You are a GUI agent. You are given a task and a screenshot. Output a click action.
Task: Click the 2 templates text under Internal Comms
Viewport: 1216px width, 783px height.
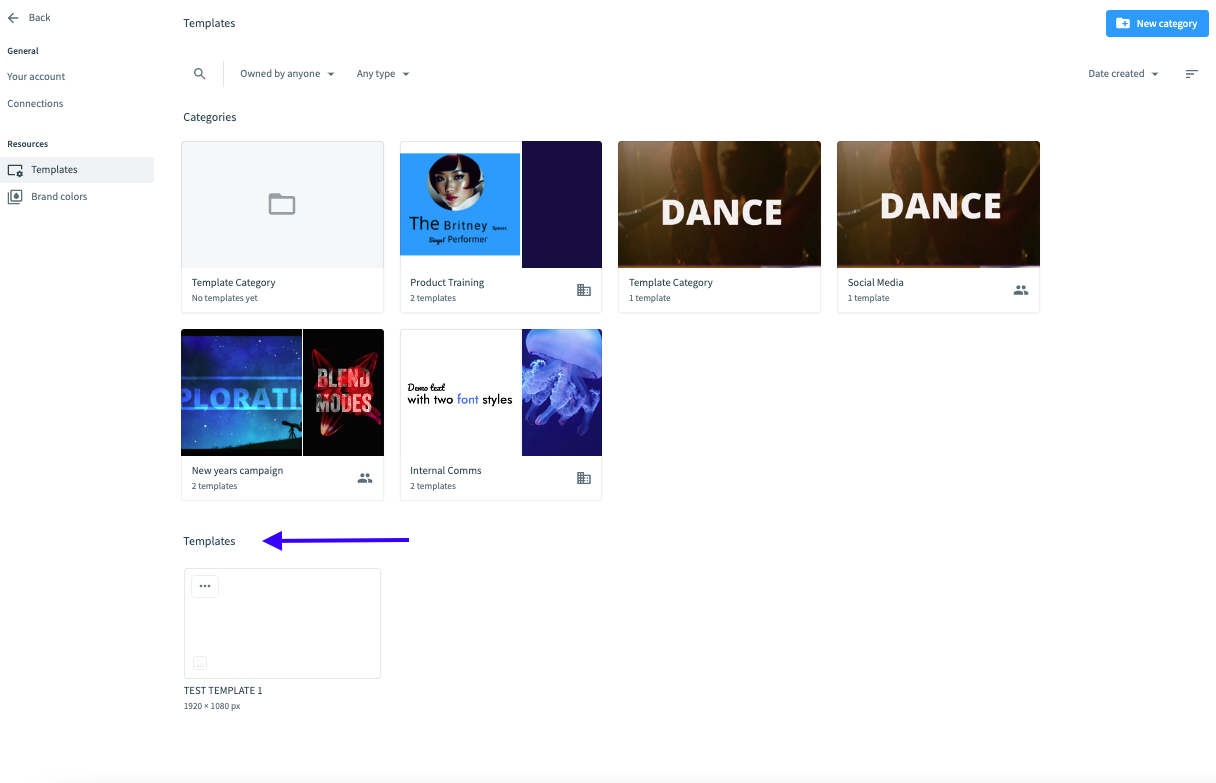point(433,486)
